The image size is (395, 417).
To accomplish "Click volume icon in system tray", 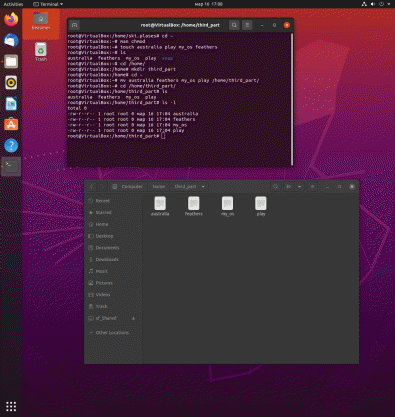I will (x=373, y=4).
